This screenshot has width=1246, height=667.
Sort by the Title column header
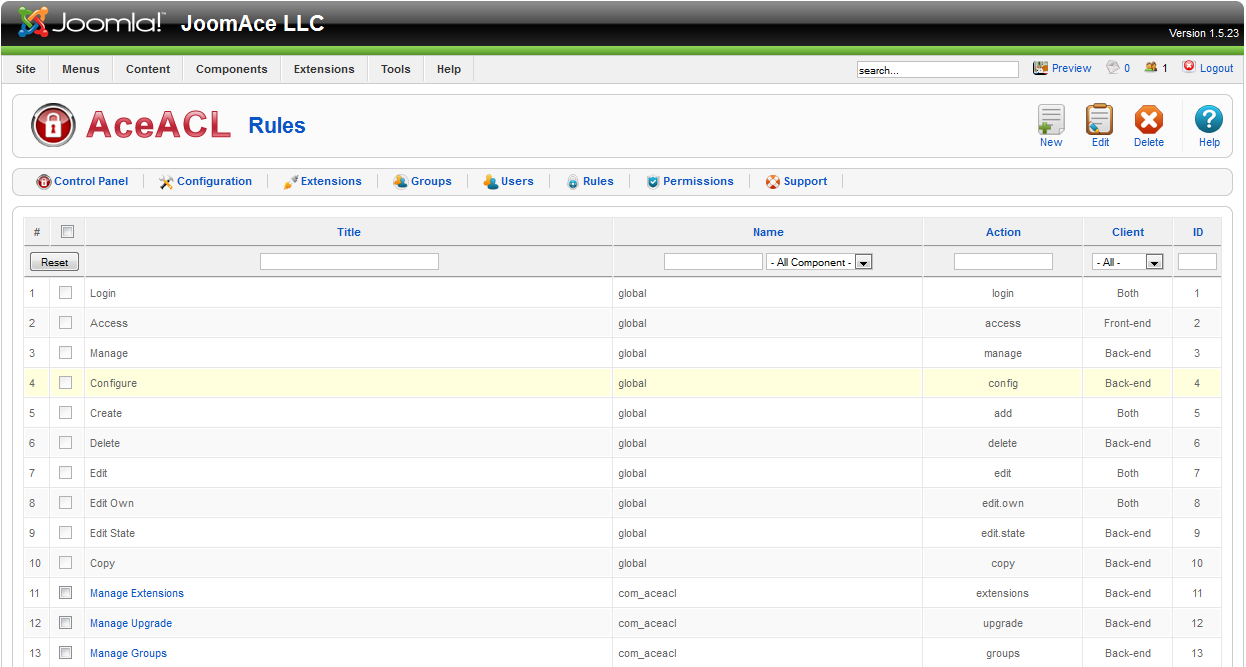coord(349,232)
